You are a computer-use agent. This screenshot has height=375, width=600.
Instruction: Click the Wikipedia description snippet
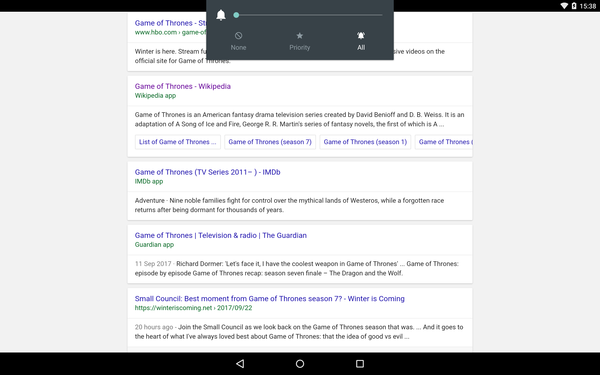(x=299, y=119)
